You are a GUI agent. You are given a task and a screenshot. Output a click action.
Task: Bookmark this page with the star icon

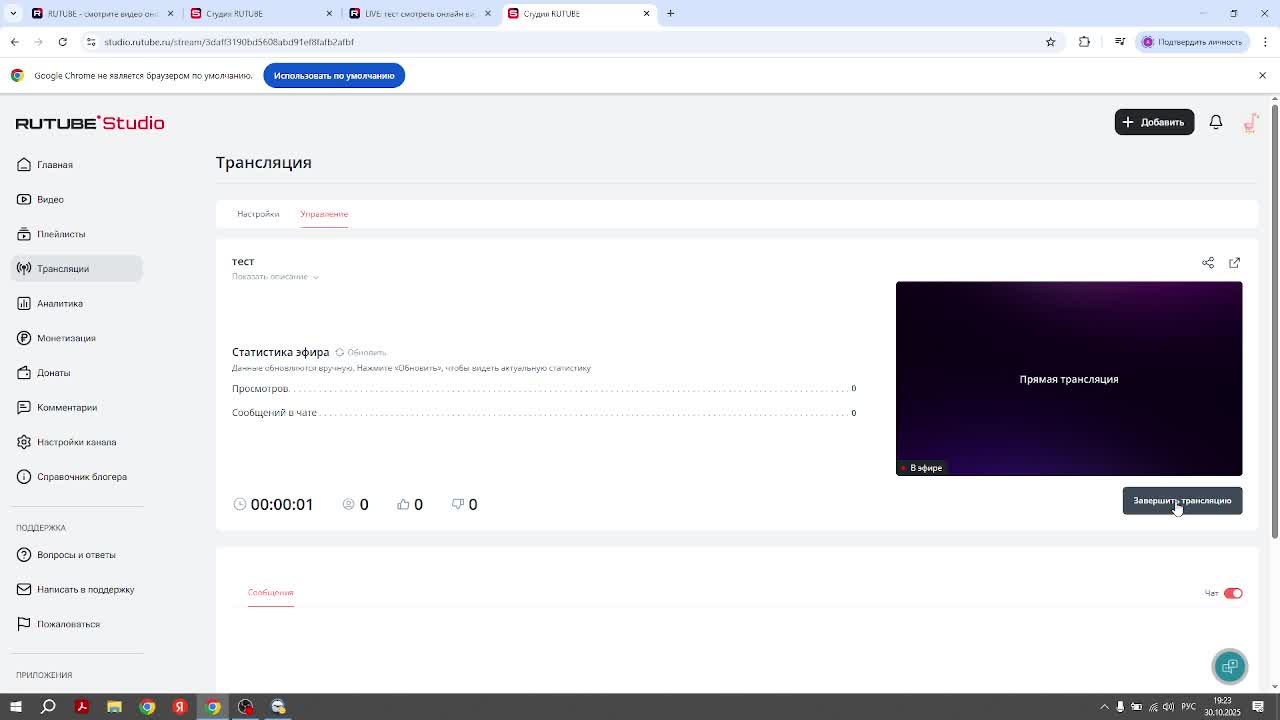point(1050,42)
